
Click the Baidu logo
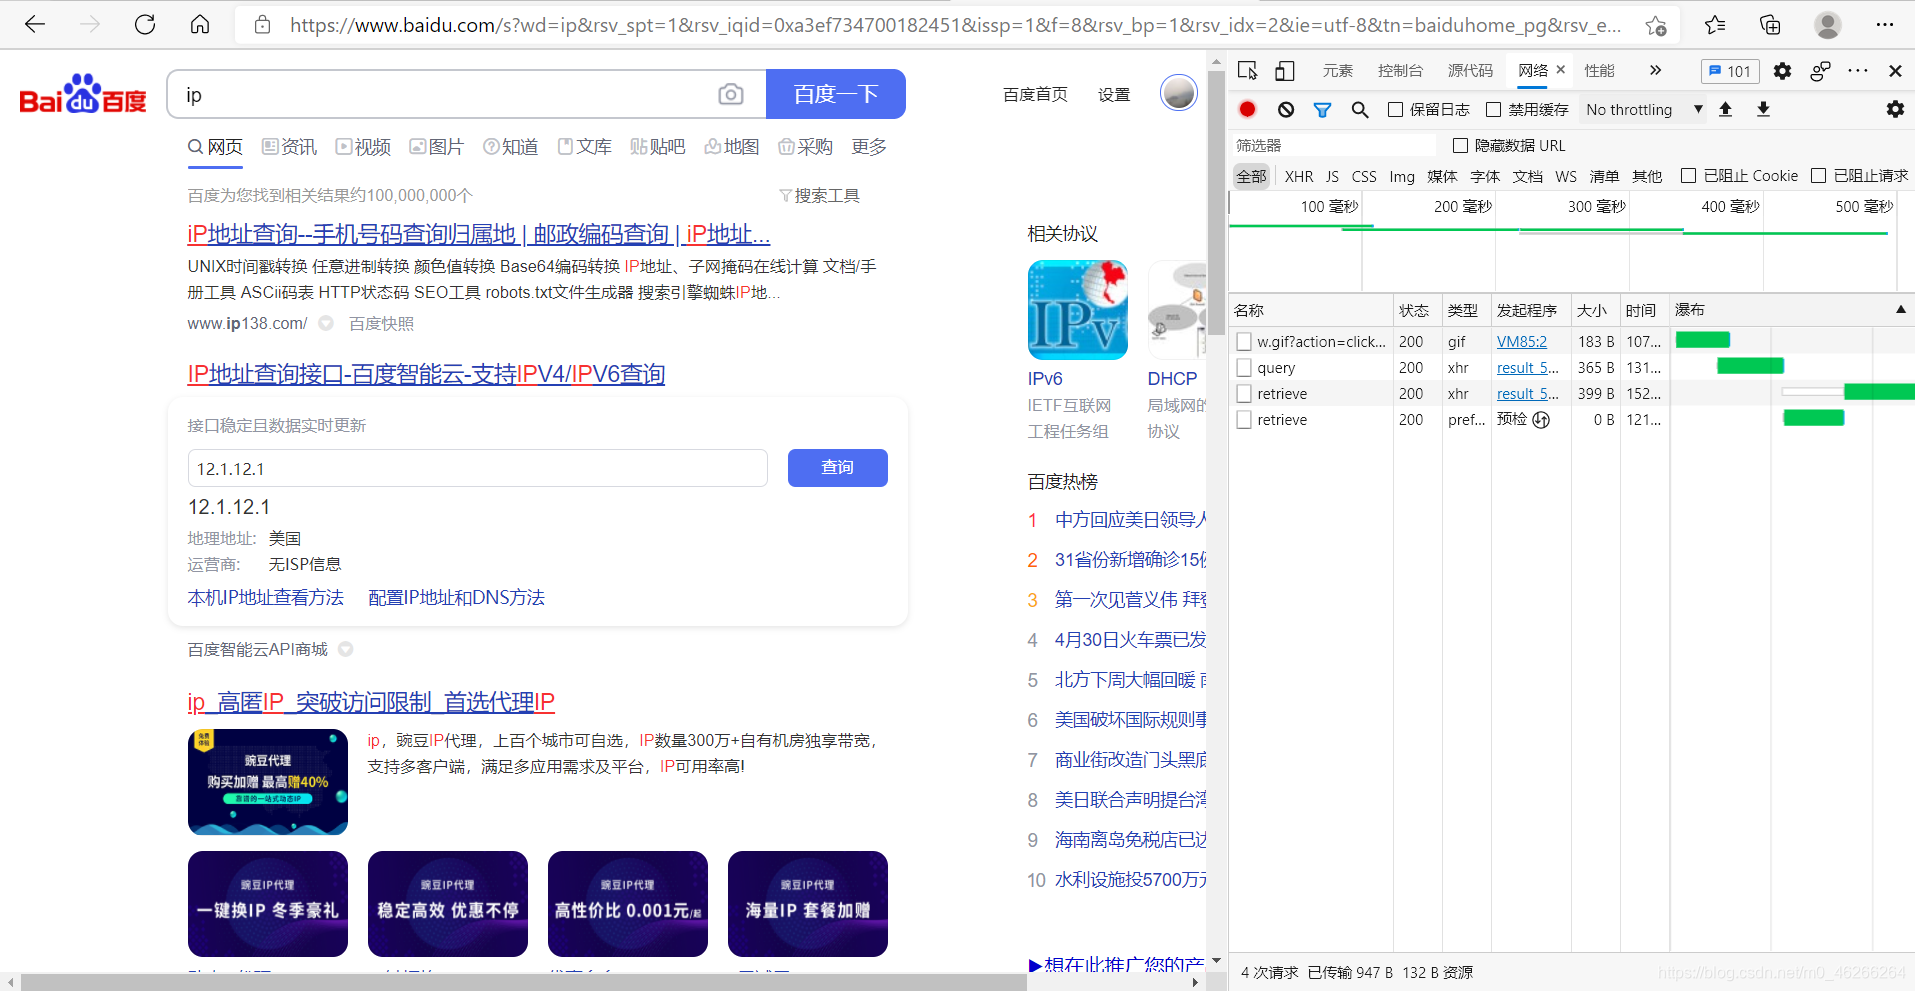83,94
